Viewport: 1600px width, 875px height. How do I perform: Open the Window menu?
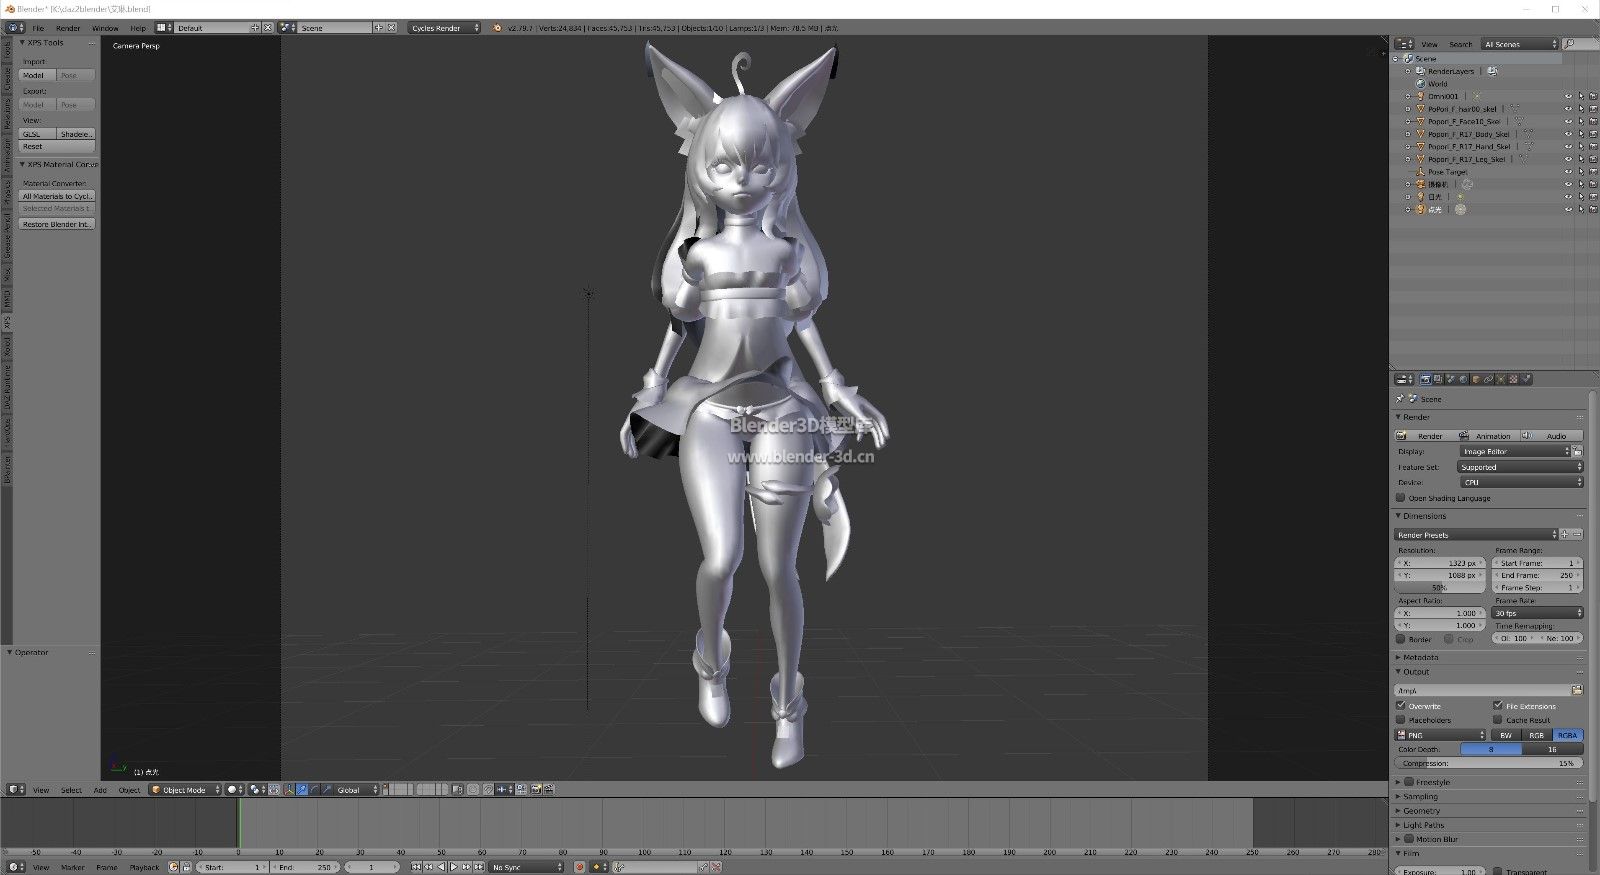point(105,28)
